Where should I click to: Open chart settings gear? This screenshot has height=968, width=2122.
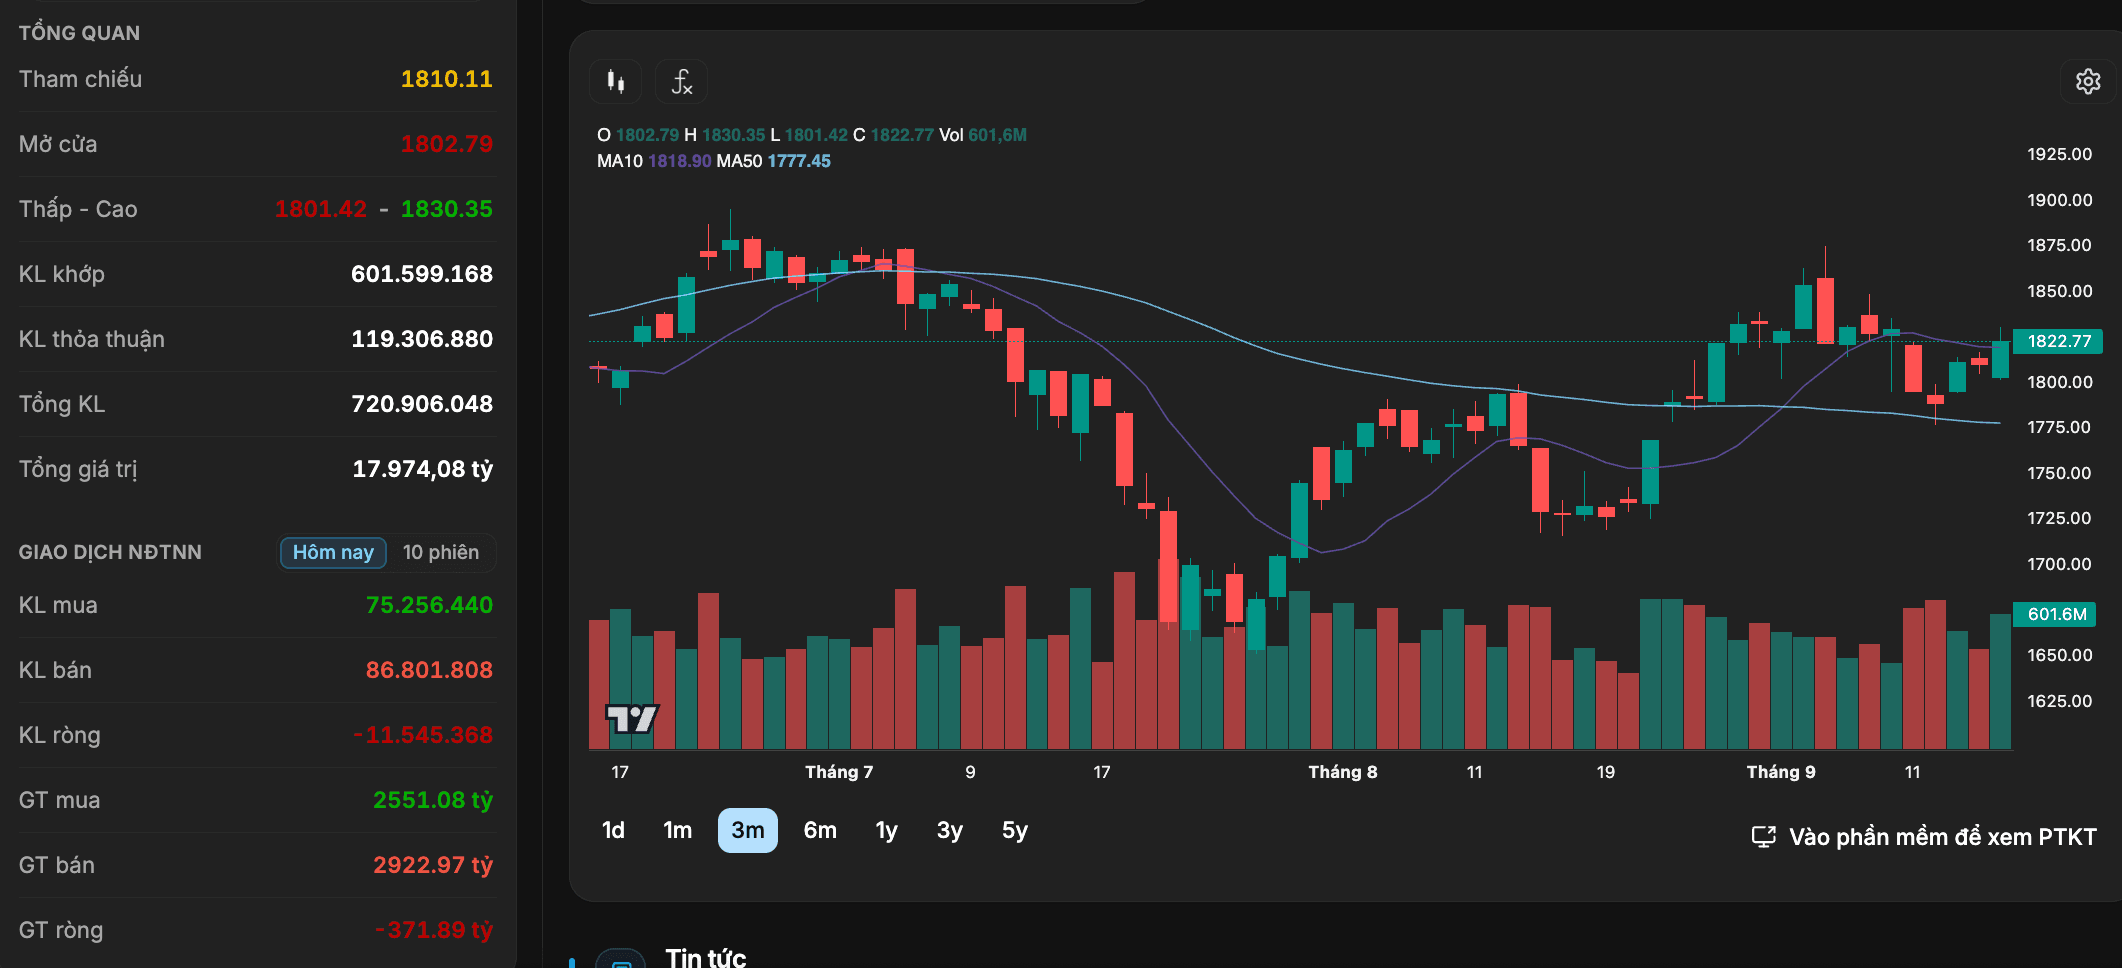(x=2088, y=81)
